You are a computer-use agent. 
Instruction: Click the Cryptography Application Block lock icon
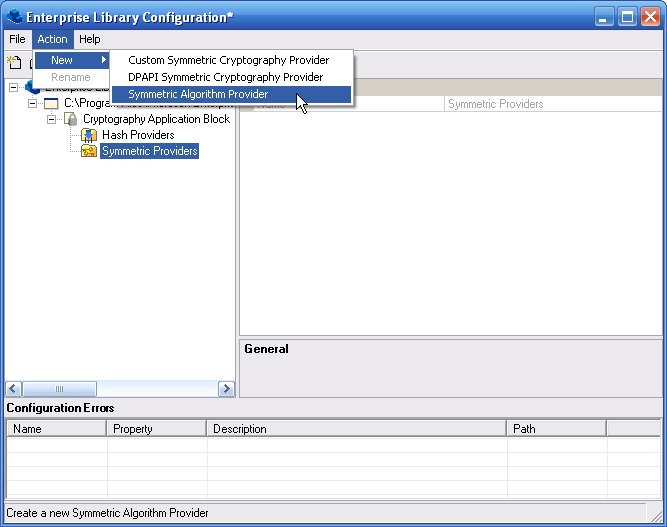70,119
